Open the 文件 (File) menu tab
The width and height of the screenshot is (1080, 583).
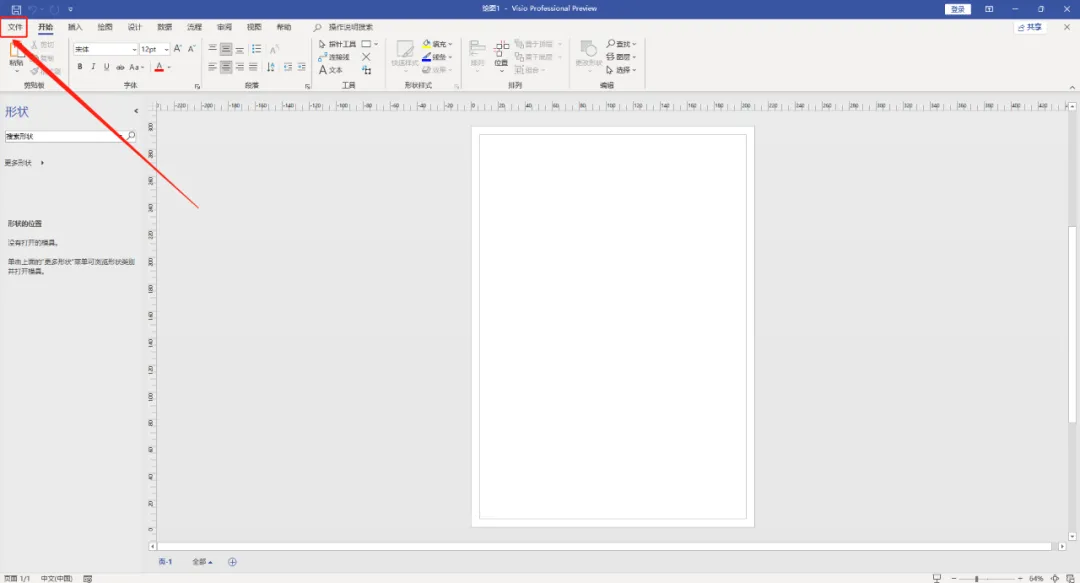click(14, 28)
